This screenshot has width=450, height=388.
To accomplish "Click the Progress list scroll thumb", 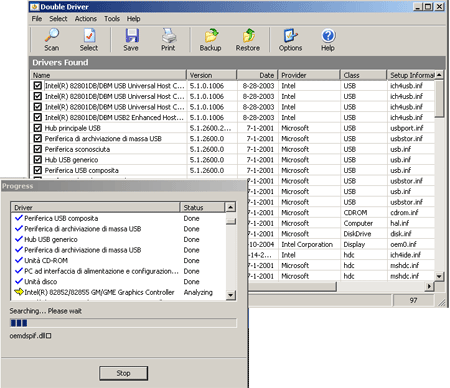I will click(x=231, y=221).
